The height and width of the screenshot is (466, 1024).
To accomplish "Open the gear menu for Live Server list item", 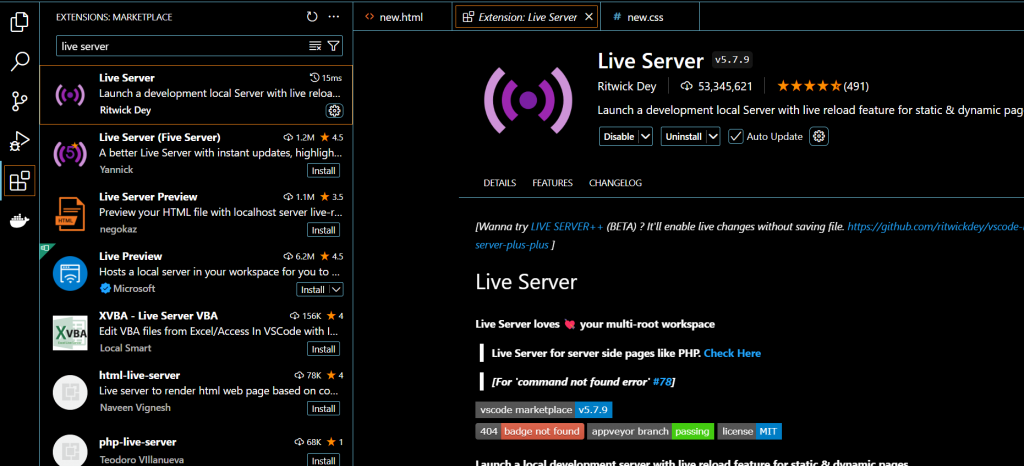I will click(x=334, y=110).
